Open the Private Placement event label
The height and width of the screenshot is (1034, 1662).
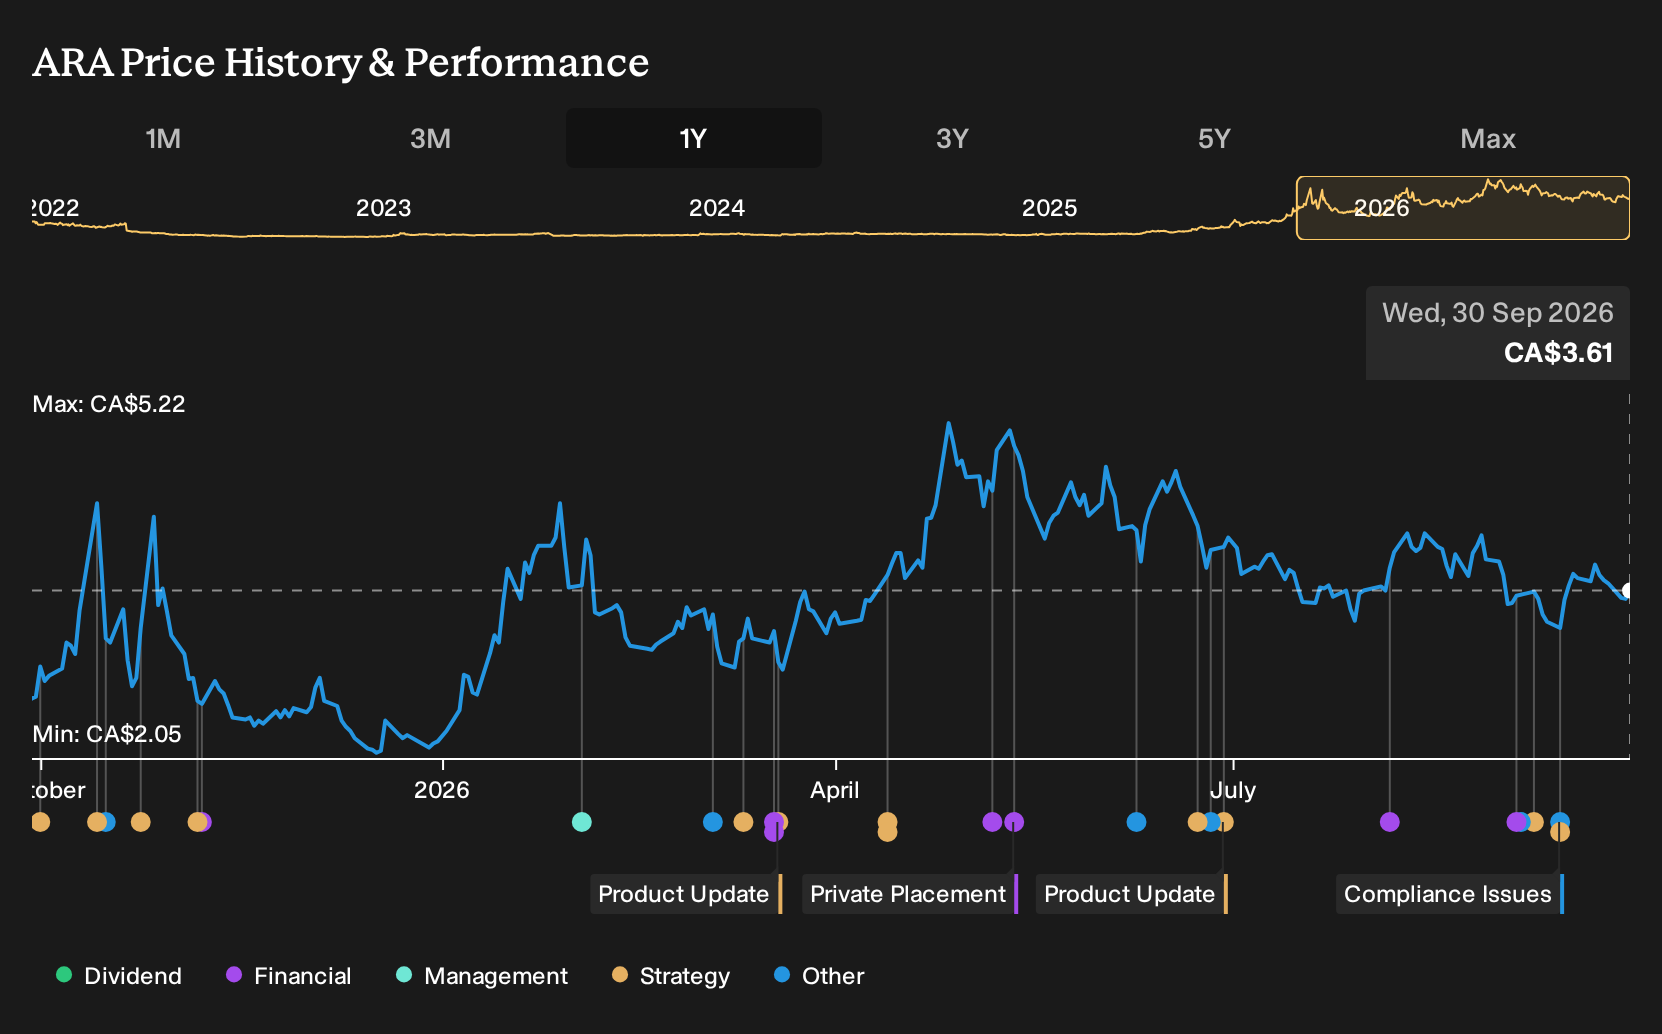click(910, 894)
